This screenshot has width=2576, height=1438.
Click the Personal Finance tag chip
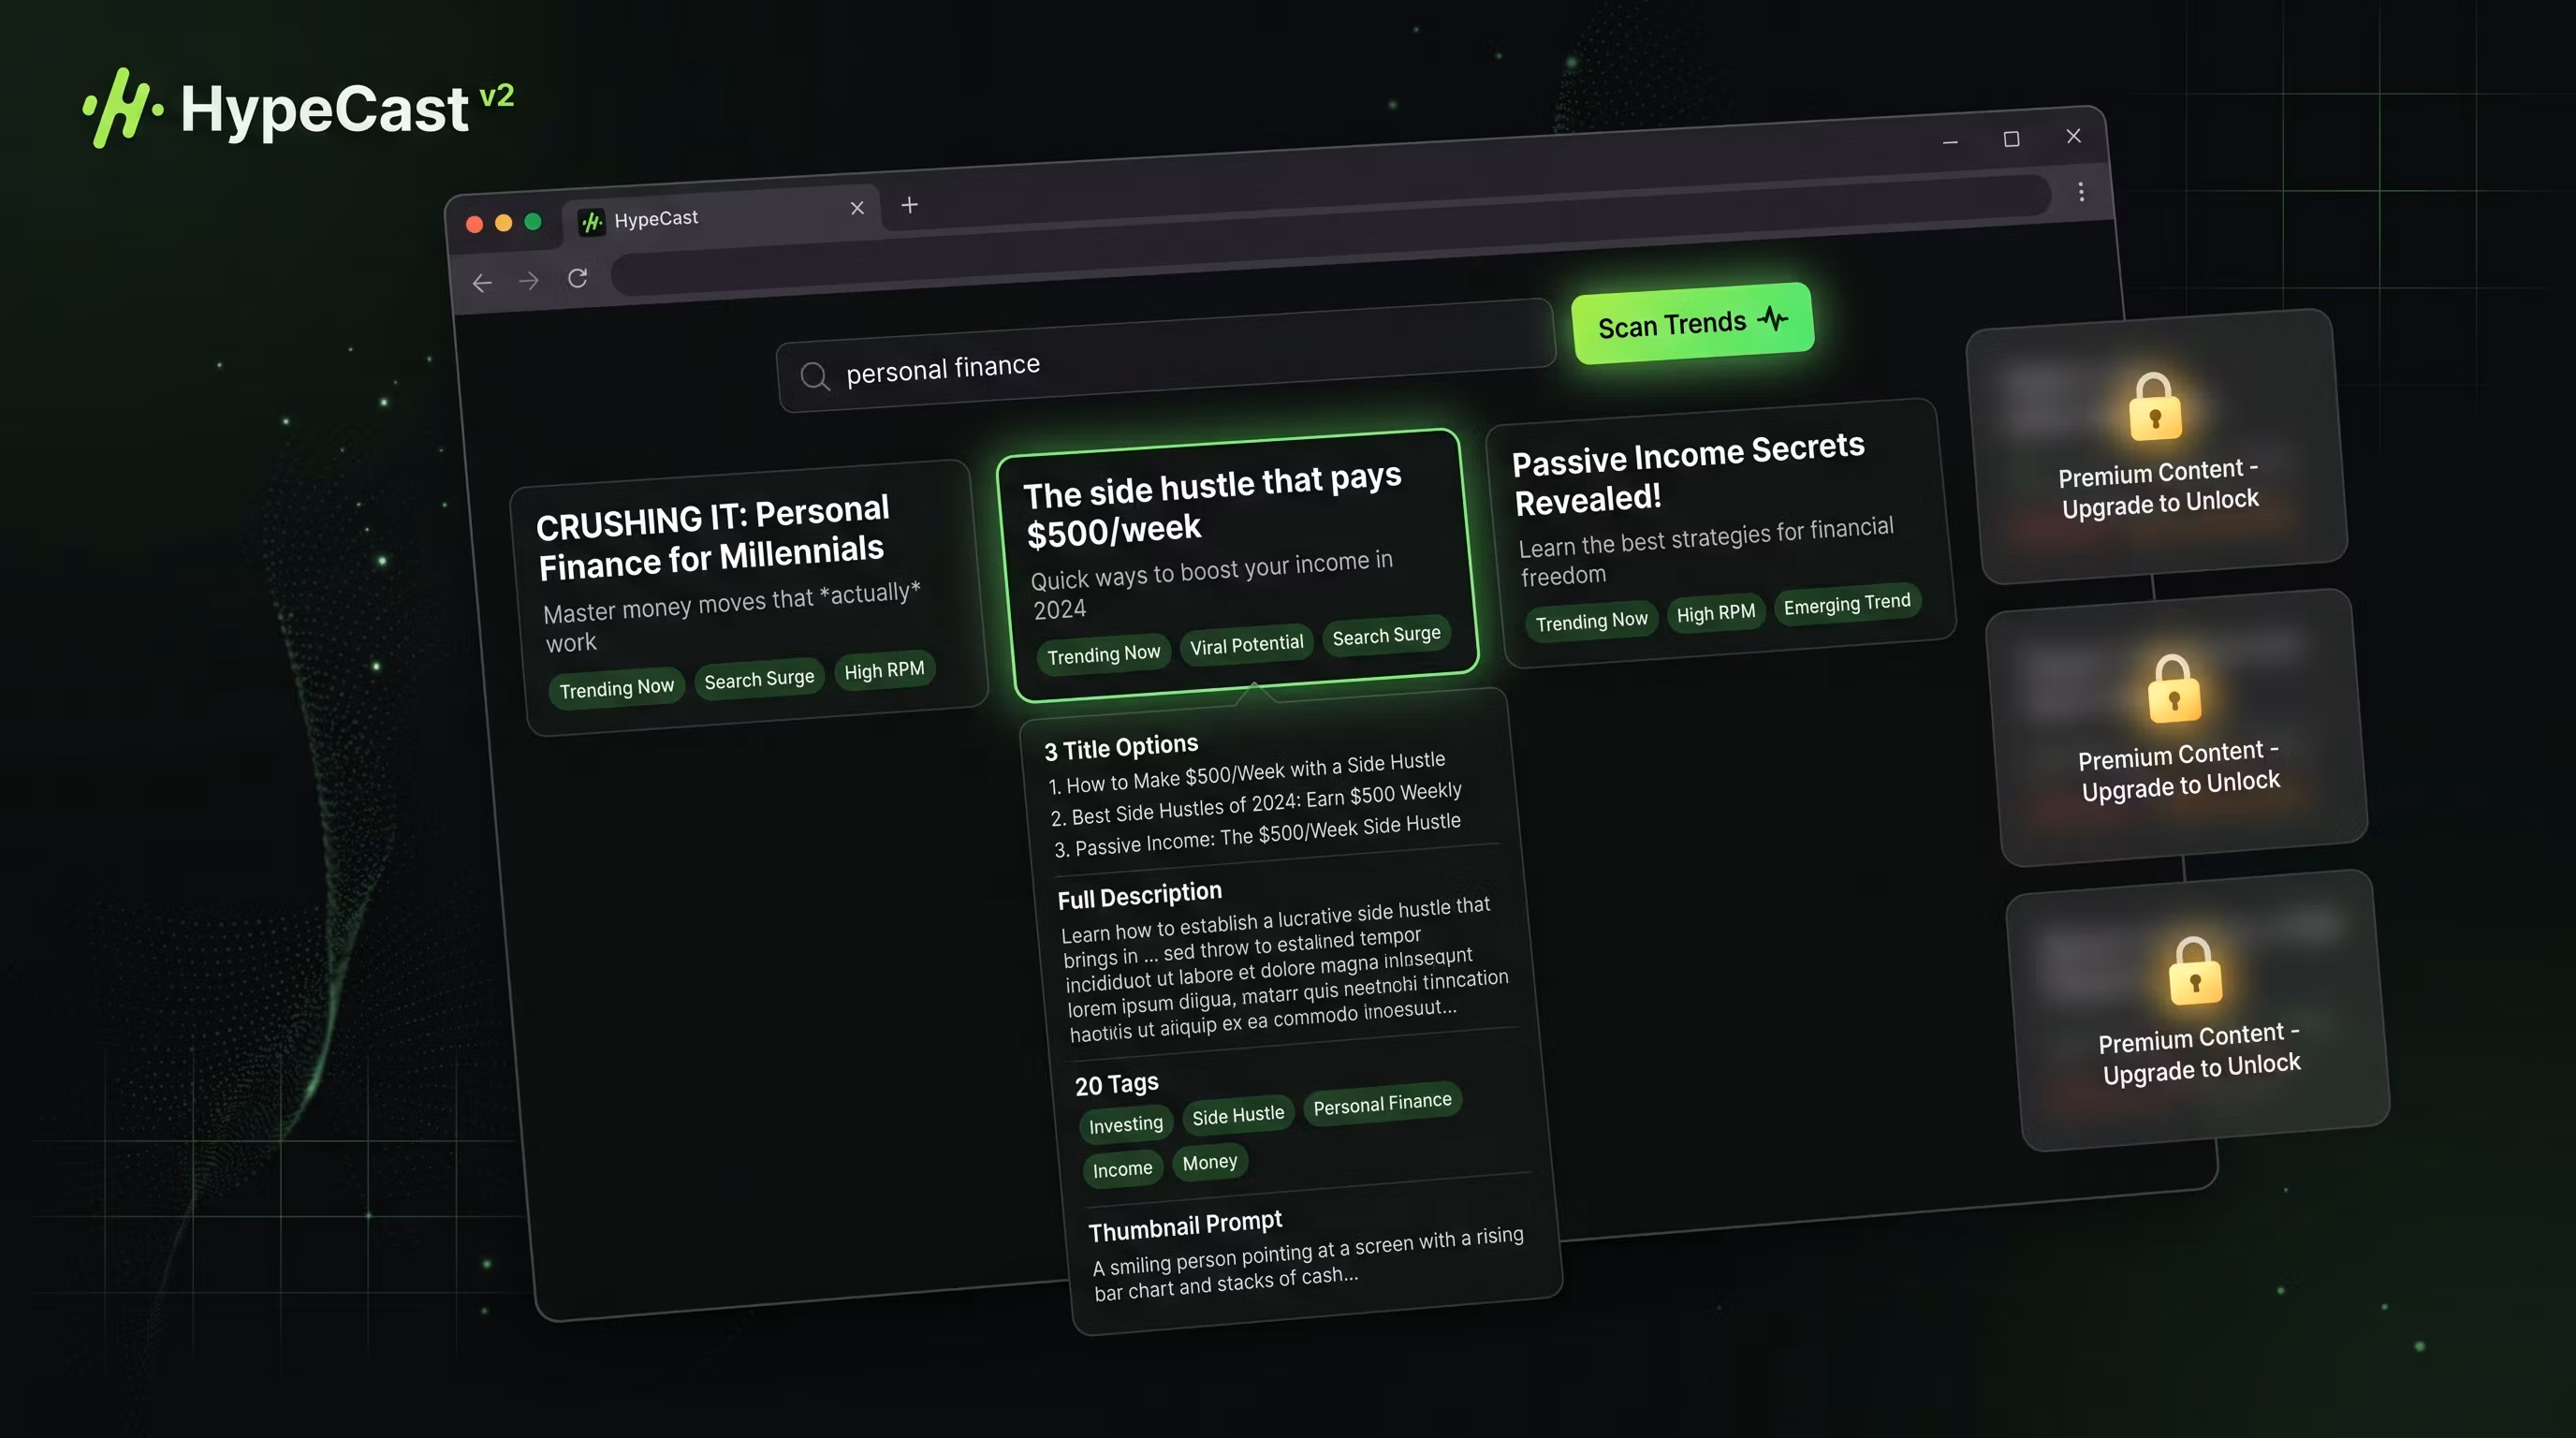[1382, 1103]
